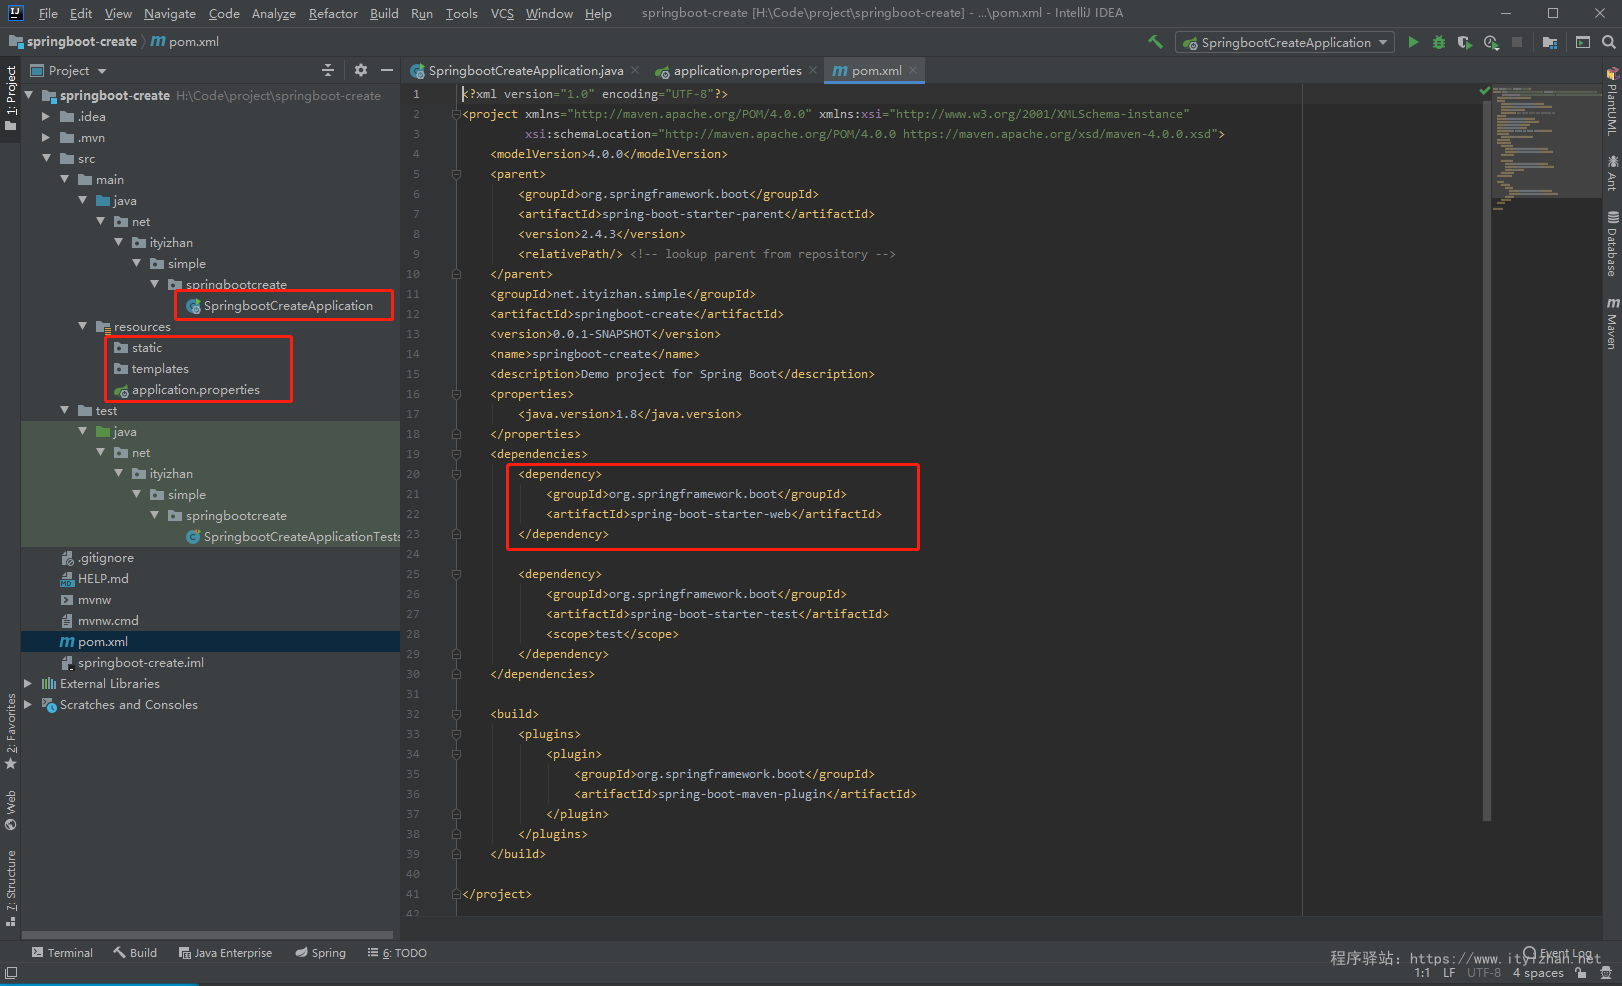Click the UTF-8 encoding status item

[x=1484, y=973]
